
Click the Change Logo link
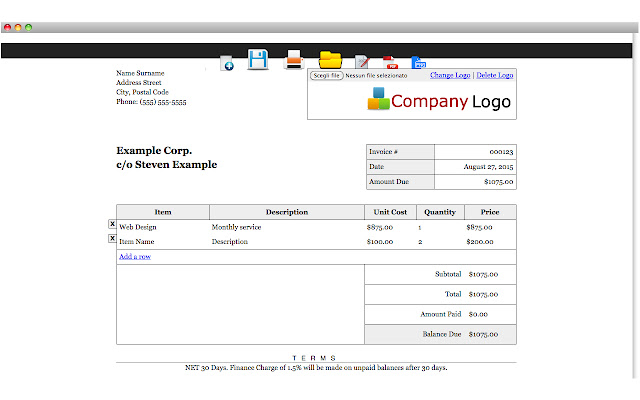pos(450,75)
